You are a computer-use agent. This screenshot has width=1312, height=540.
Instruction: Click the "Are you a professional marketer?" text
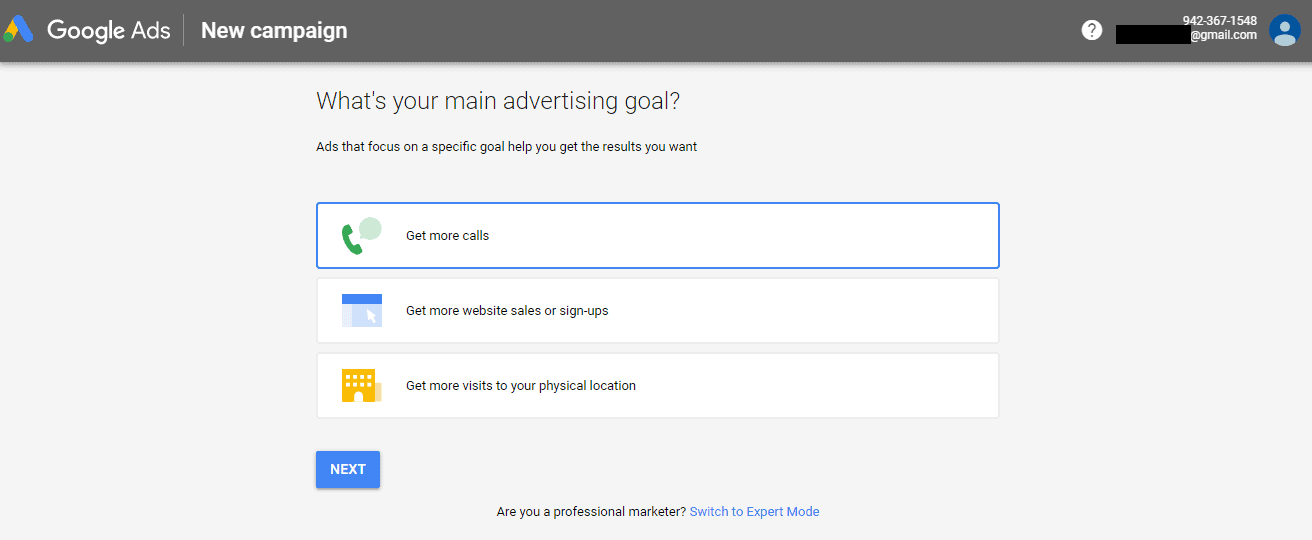[591, 512]
